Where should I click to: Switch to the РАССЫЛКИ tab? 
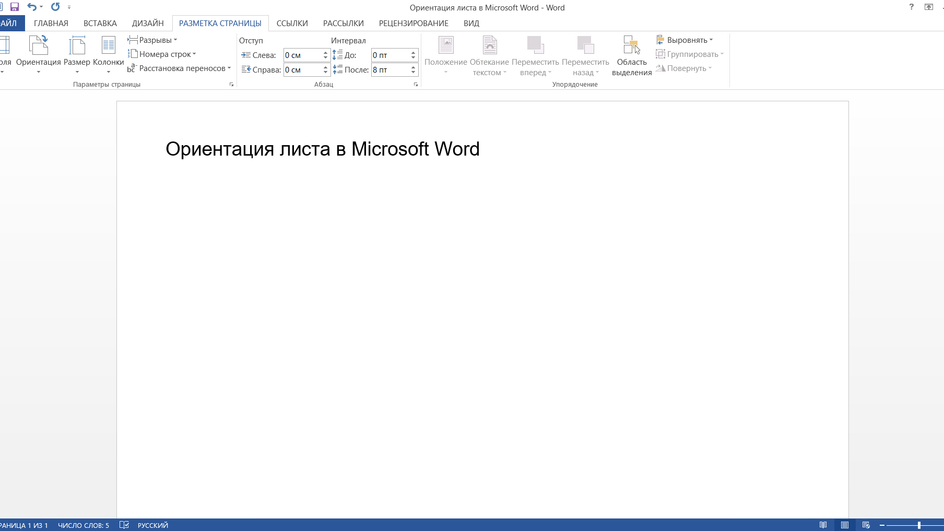[x=343, y=23]
